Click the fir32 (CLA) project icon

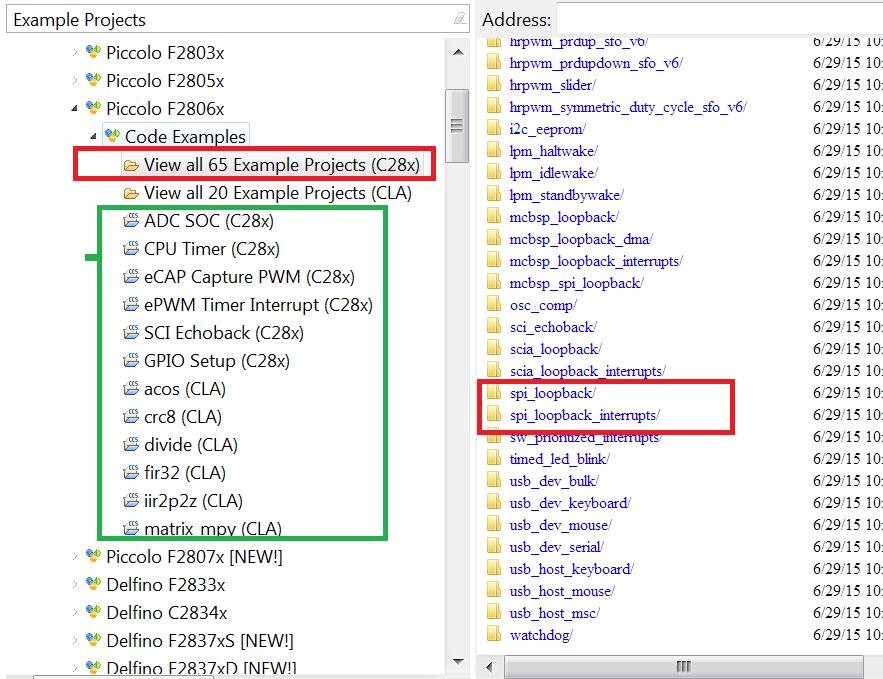coord(131,472)
